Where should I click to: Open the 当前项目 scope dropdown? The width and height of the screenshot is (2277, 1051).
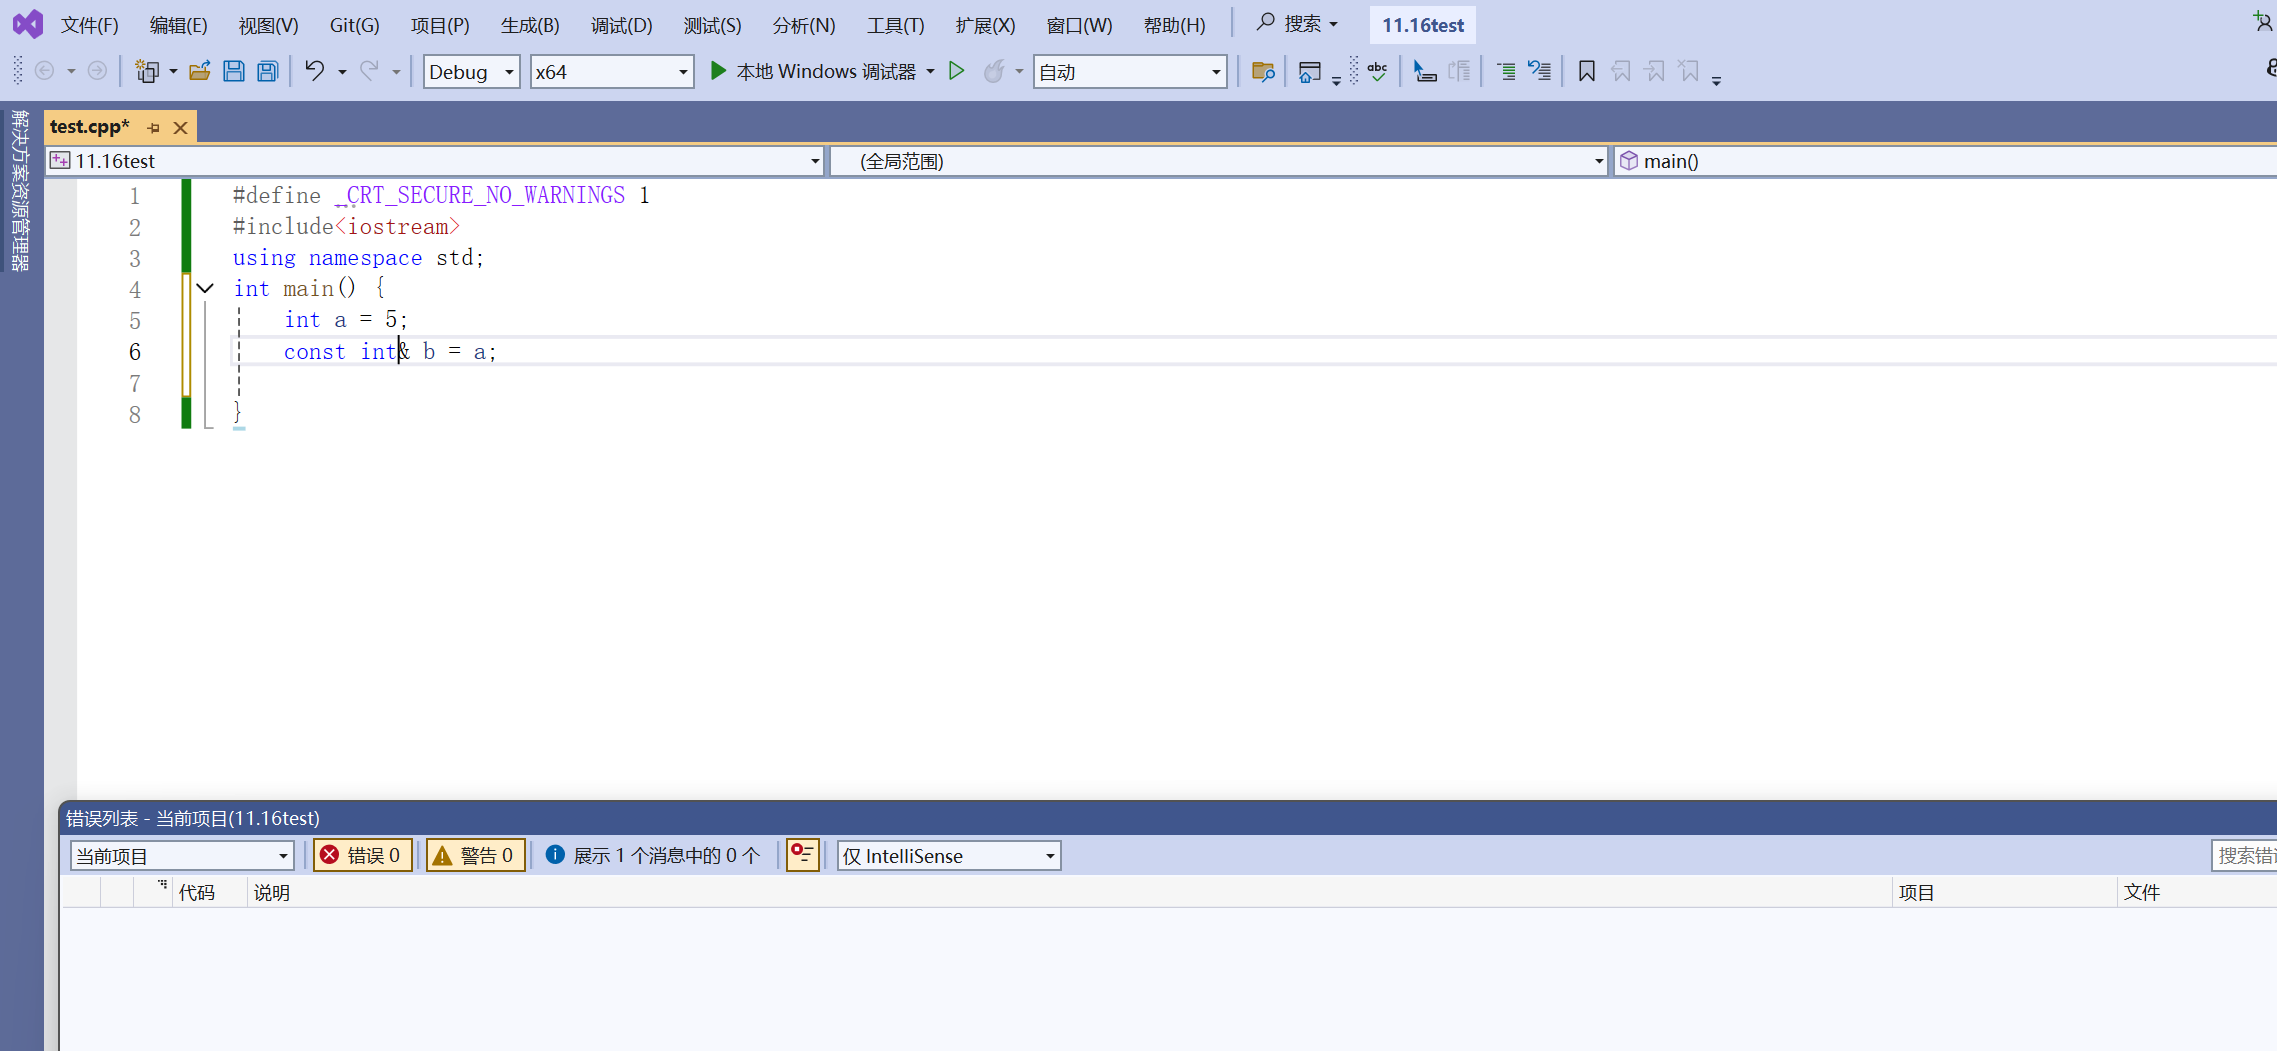click(x=182, y=856)
